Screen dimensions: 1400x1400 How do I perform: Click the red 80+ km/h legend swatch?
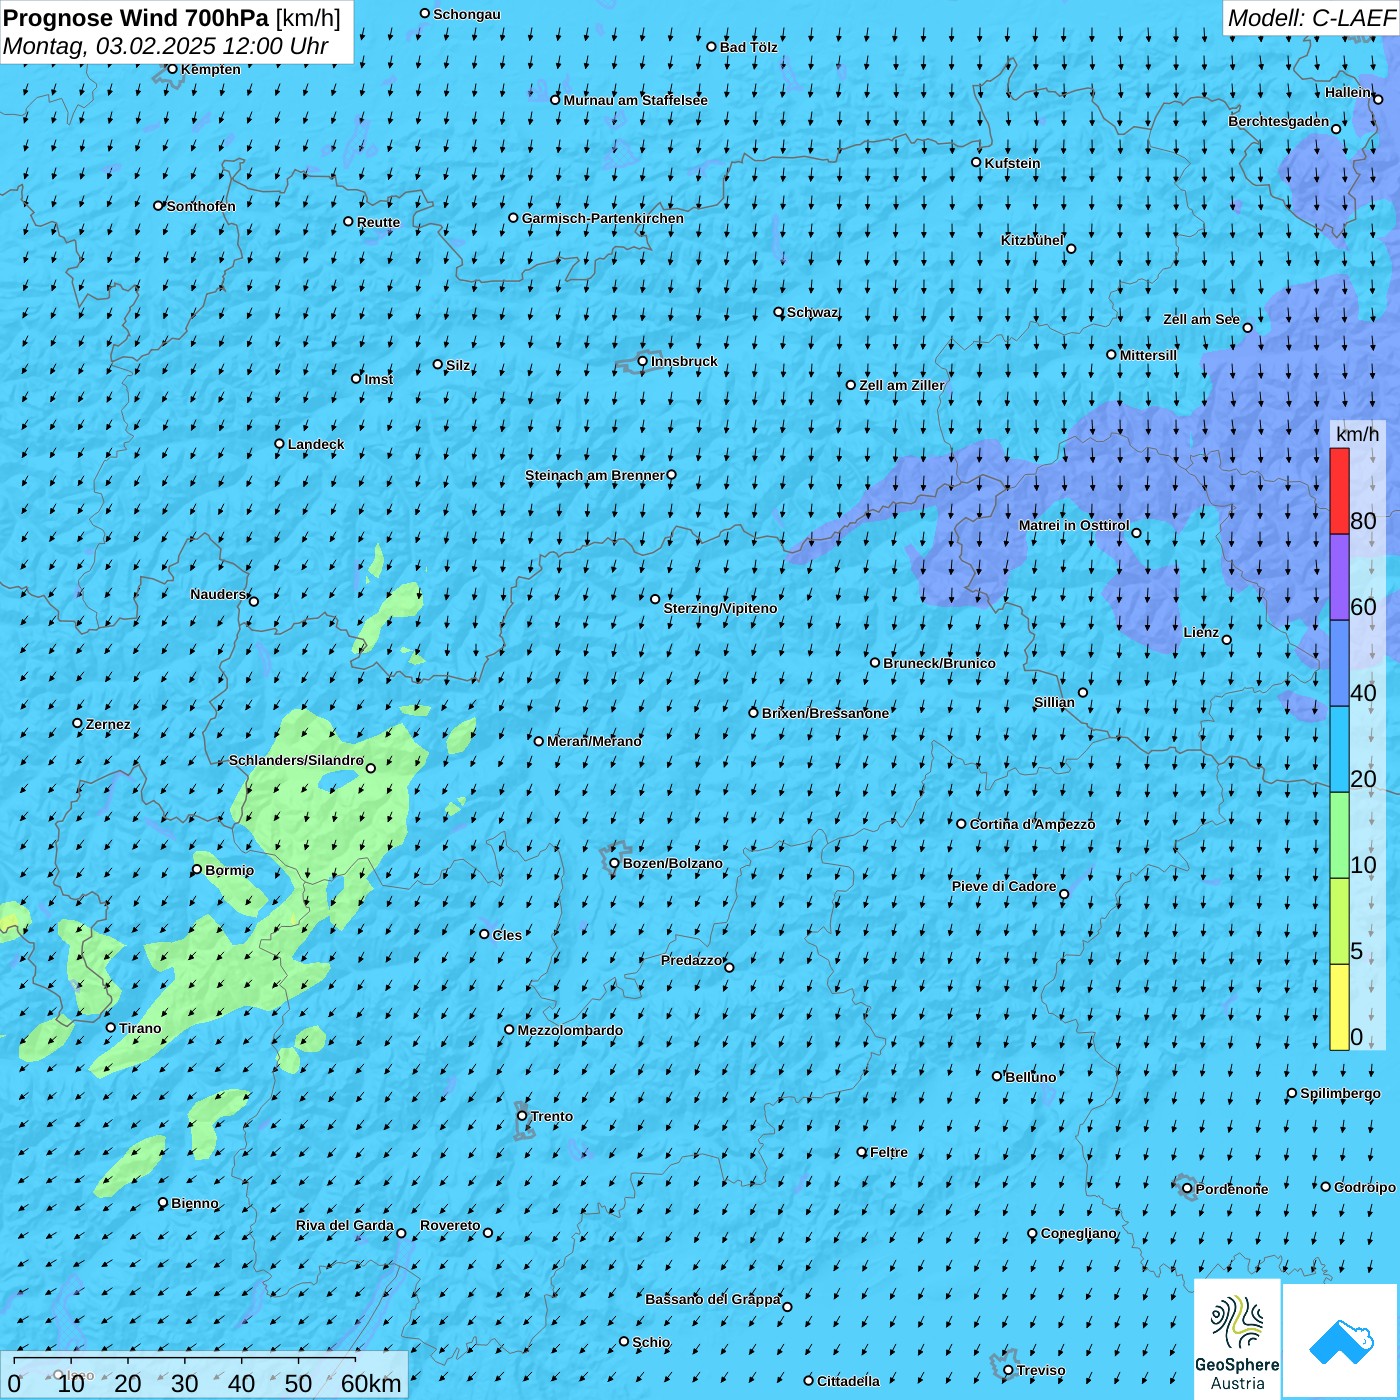(1339, 491)
